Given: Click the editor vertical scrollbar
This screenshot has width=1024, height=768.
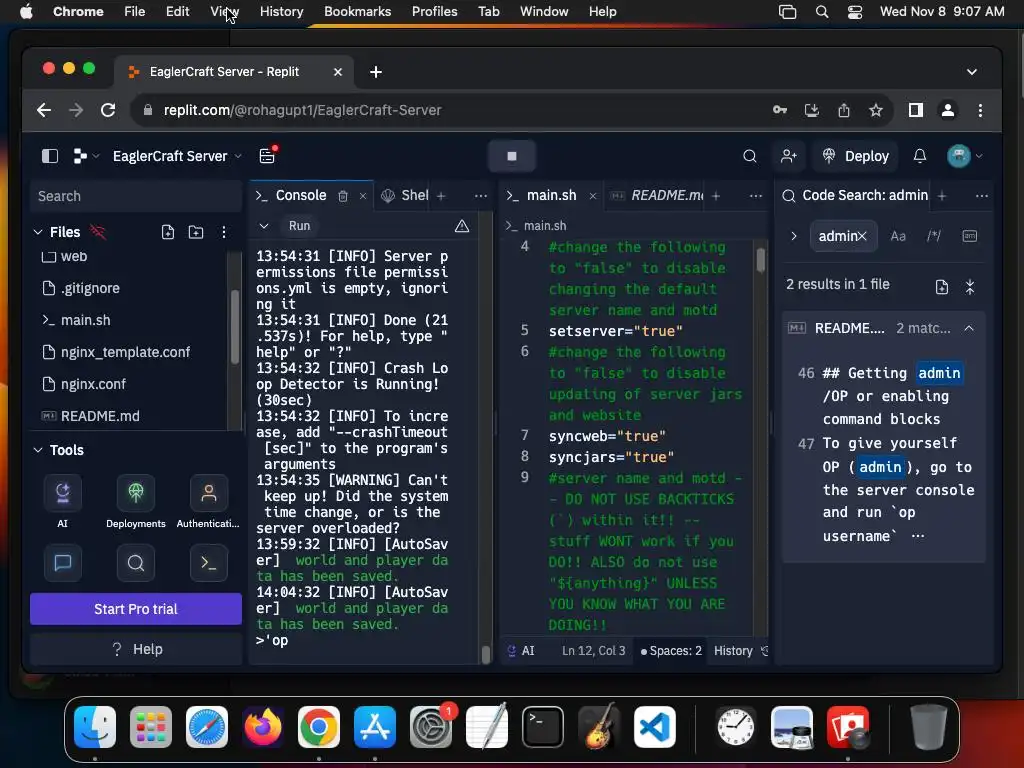Looking at the screenshot, I should (x=761, y=259).
